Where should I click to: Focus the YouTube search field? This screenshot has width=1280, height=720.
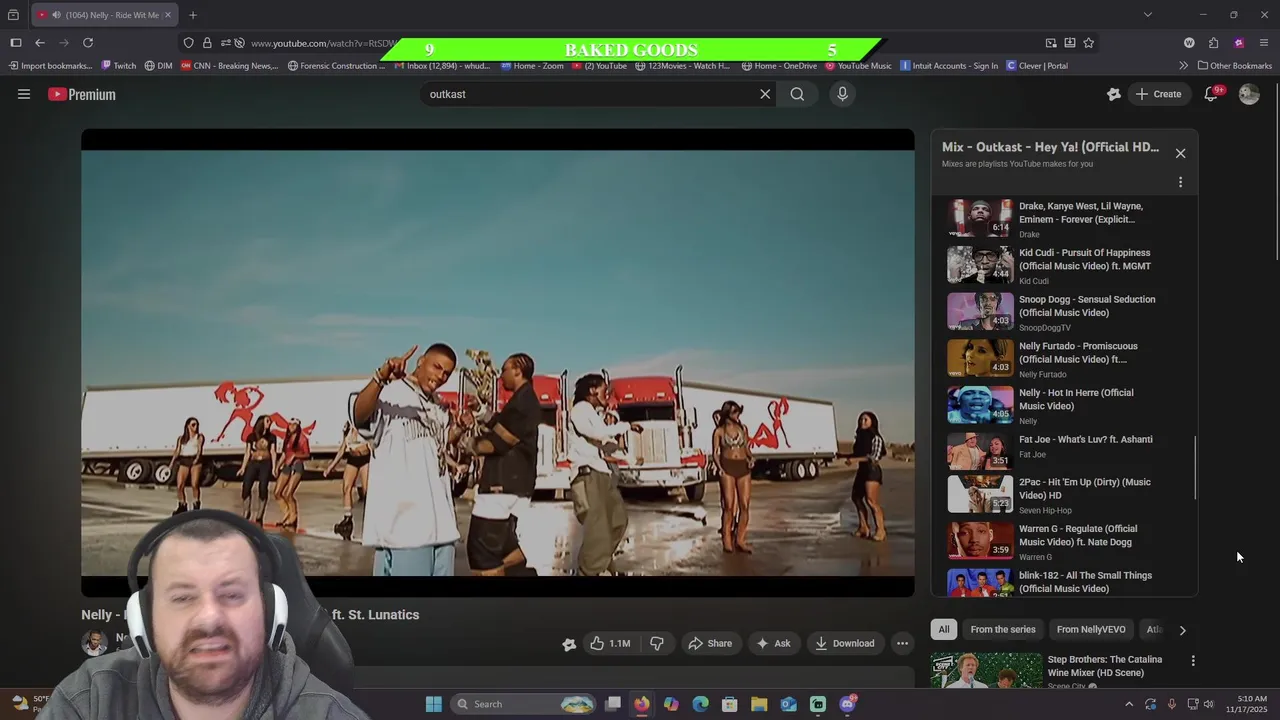590,94
